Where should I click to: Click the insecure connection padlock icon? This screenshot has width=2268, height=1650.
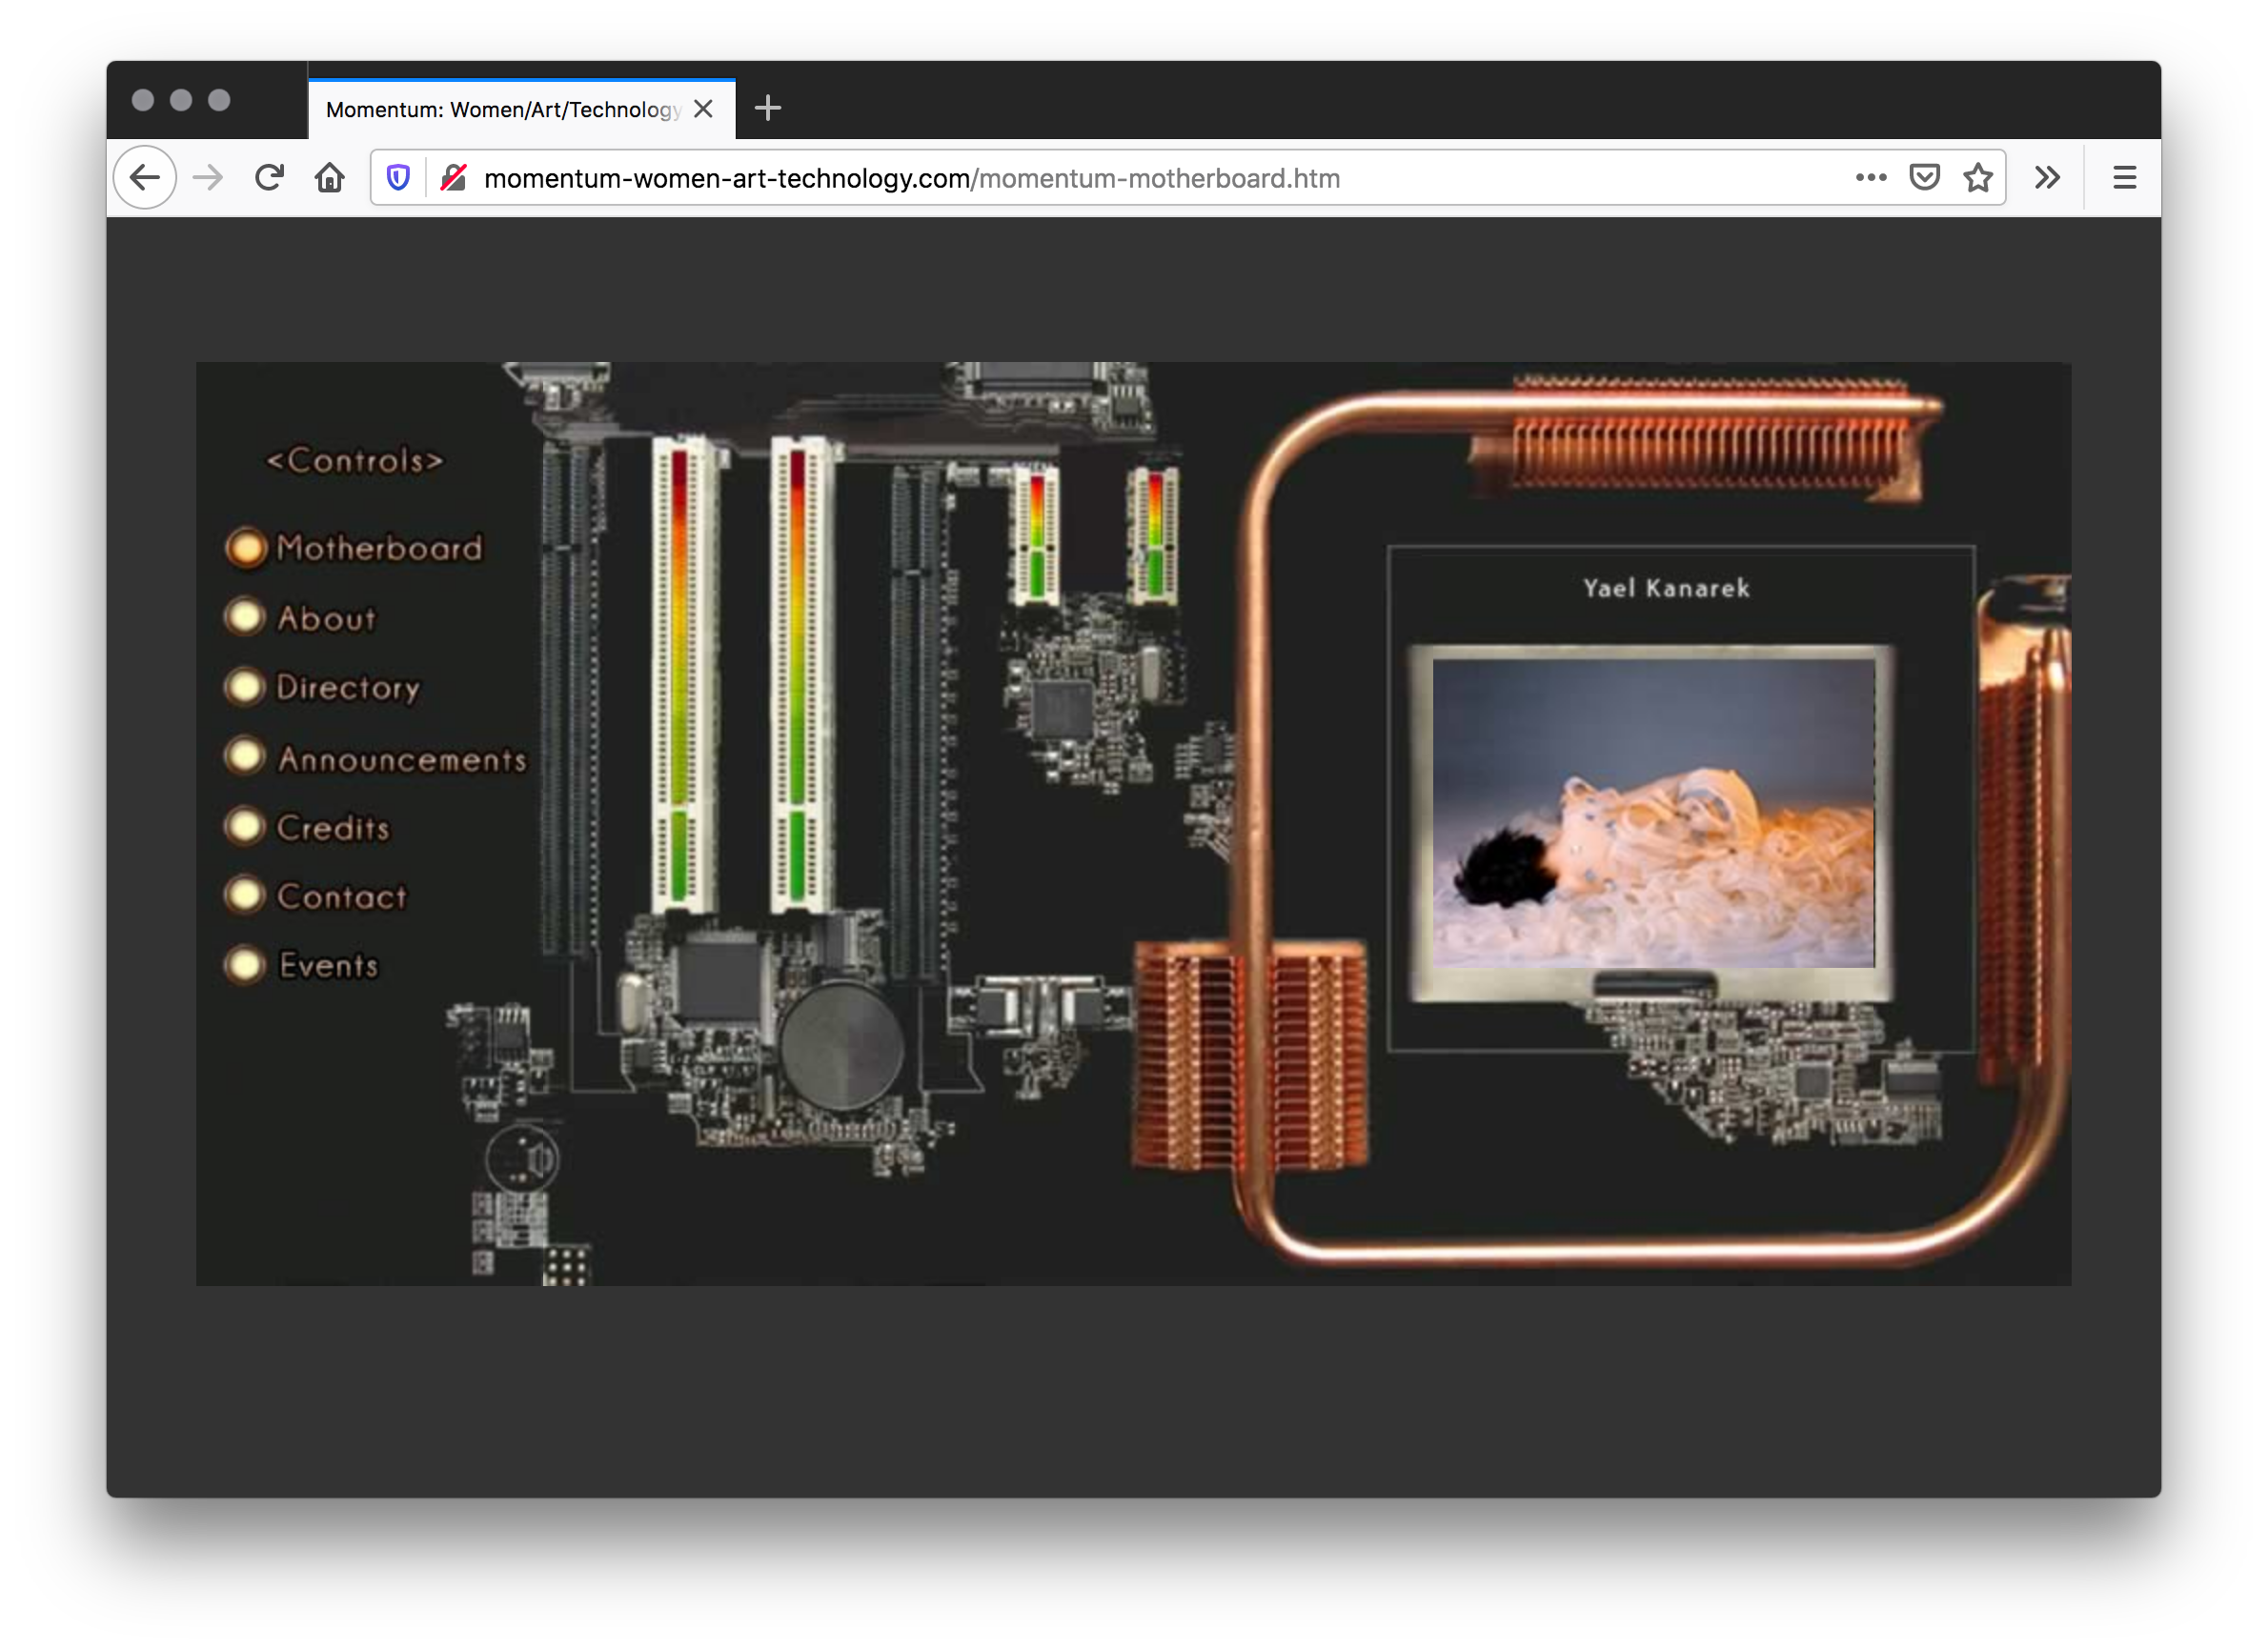click(454, 178)
